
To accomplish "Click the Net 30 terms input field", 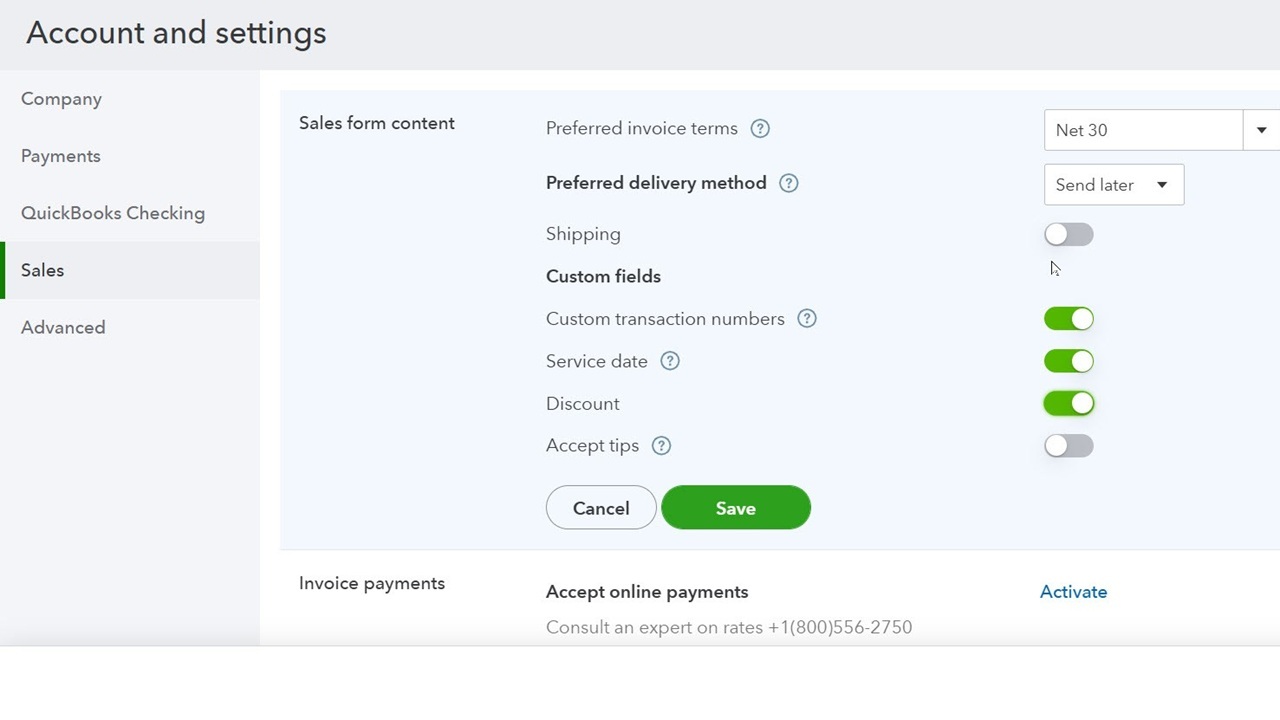I will point(1144,130).
